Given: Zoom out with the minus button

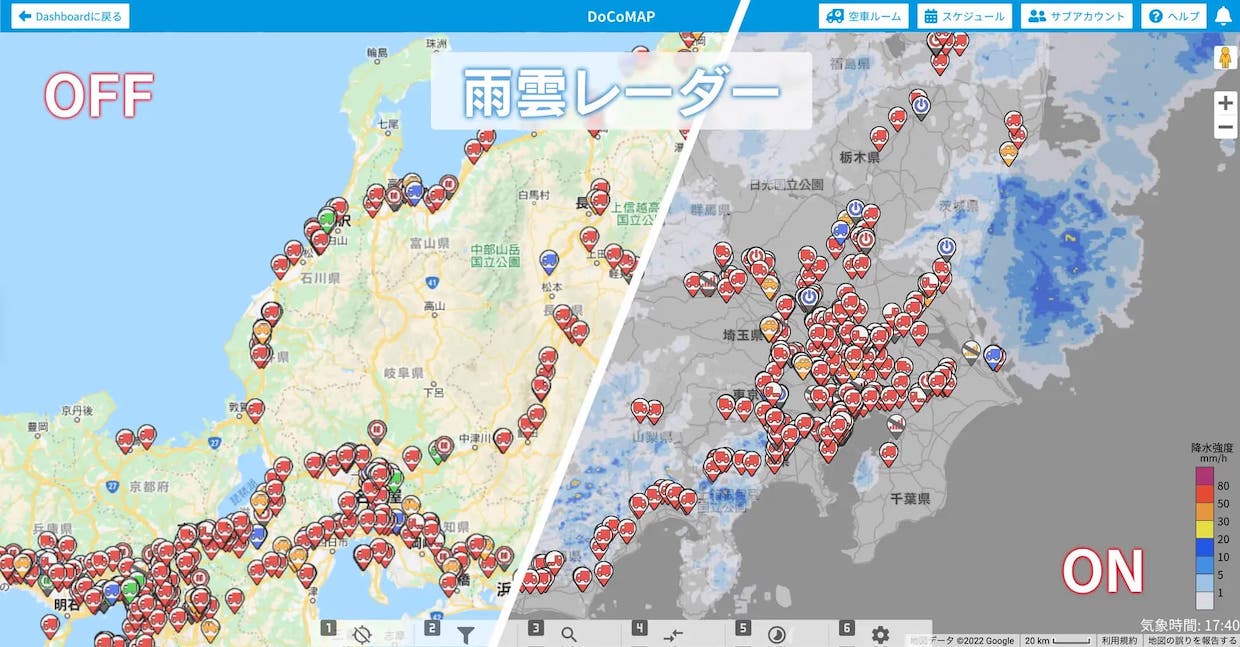Looking at the screenshot, I should pyautogui.click(x=1225, y=128).
